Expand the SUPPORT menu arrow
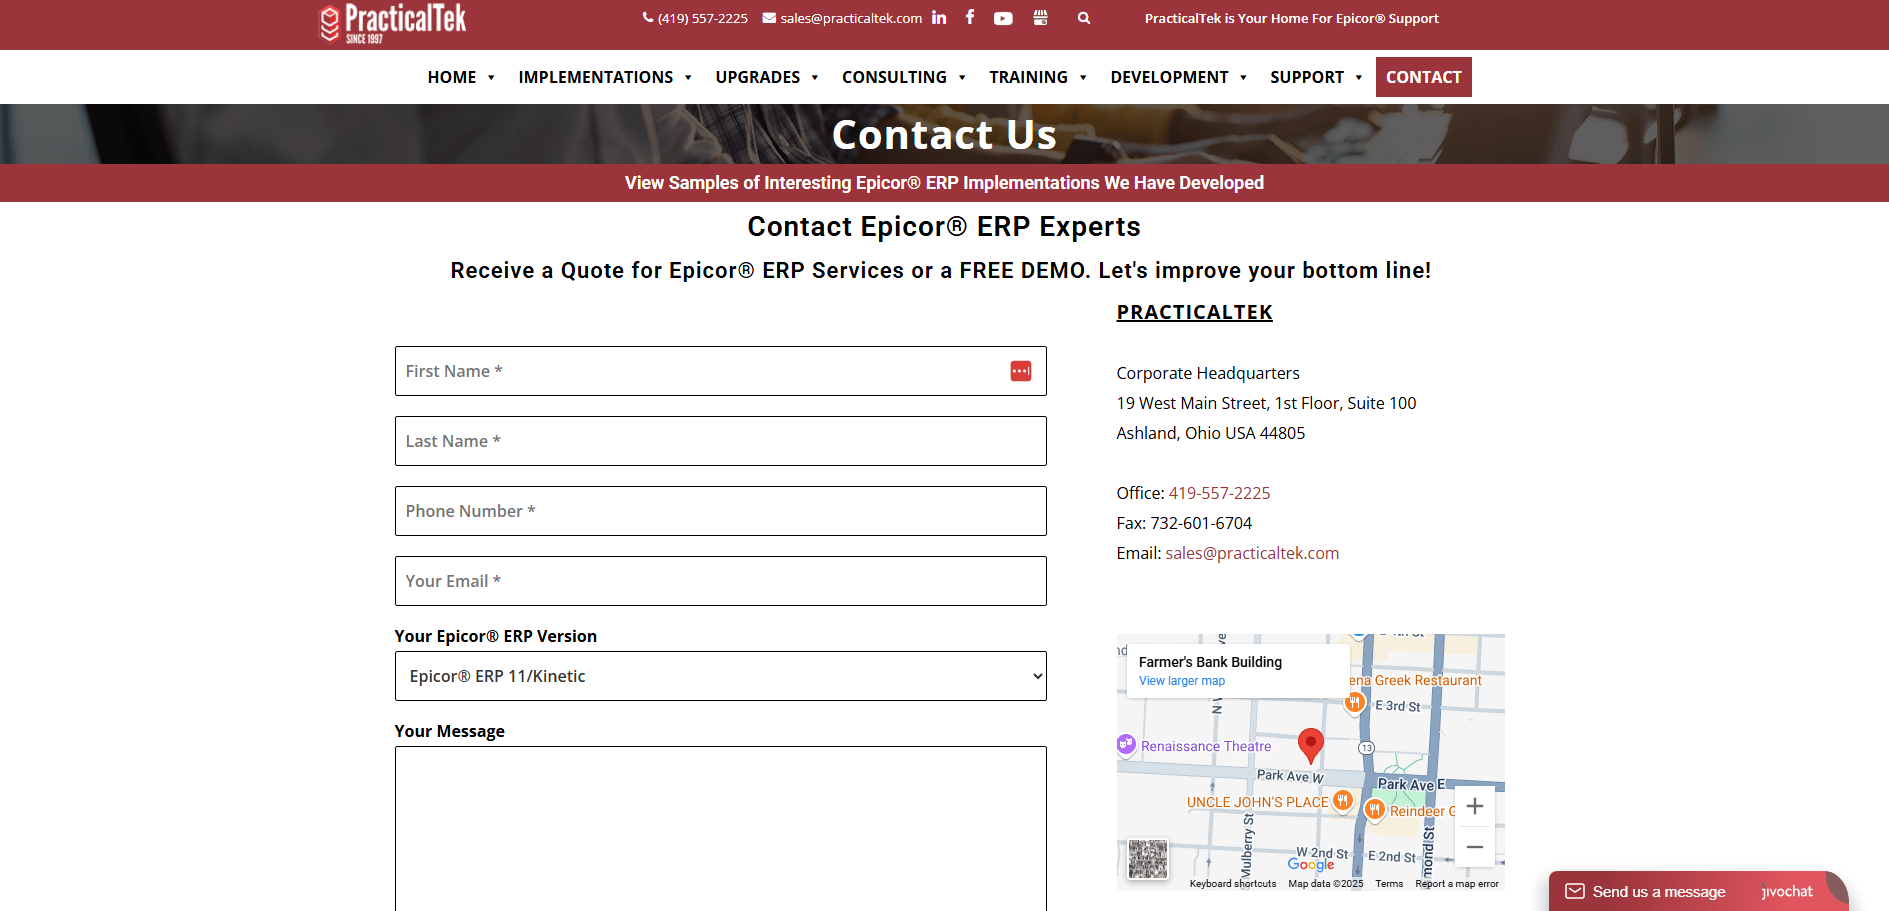Viewport: 1889px width, 911px height. click(1359, 77)
